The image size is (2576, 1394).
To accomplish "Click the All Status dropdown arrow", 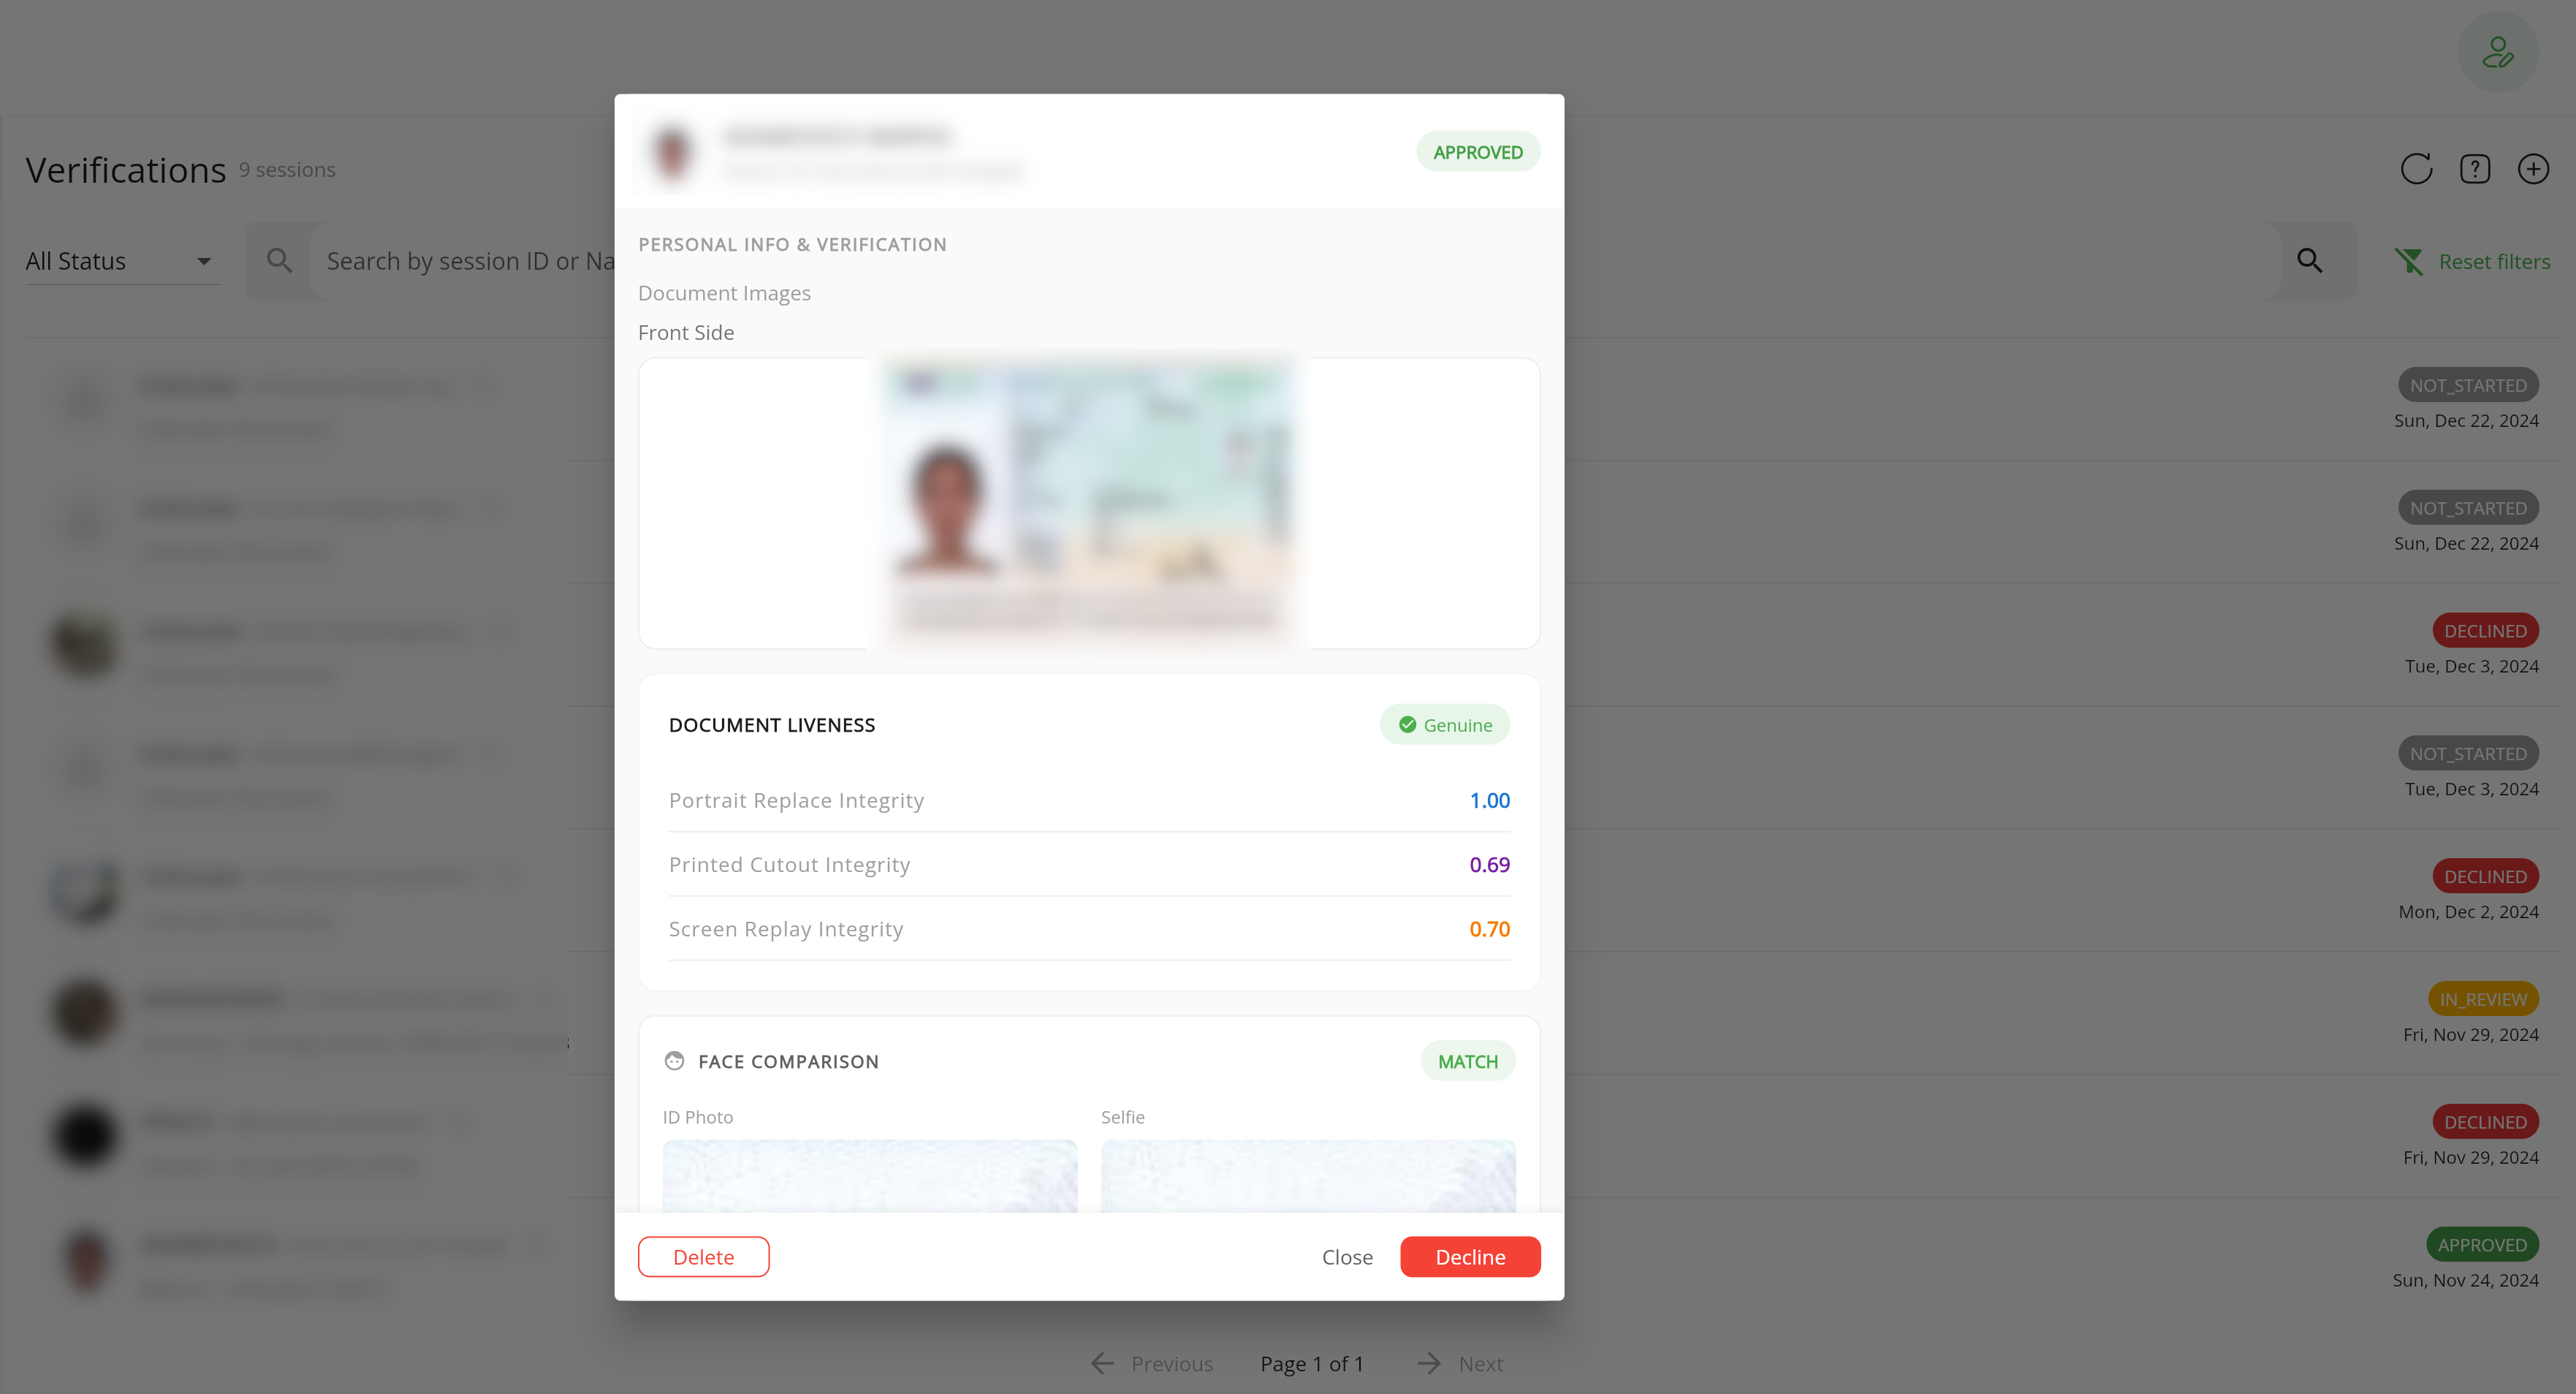I will point(204,262).
